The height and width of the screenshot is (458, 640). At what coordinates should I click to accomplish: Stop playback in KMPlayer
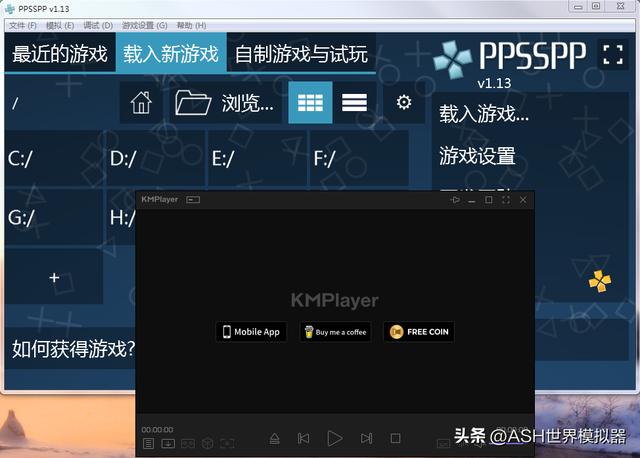click(396, 438)
